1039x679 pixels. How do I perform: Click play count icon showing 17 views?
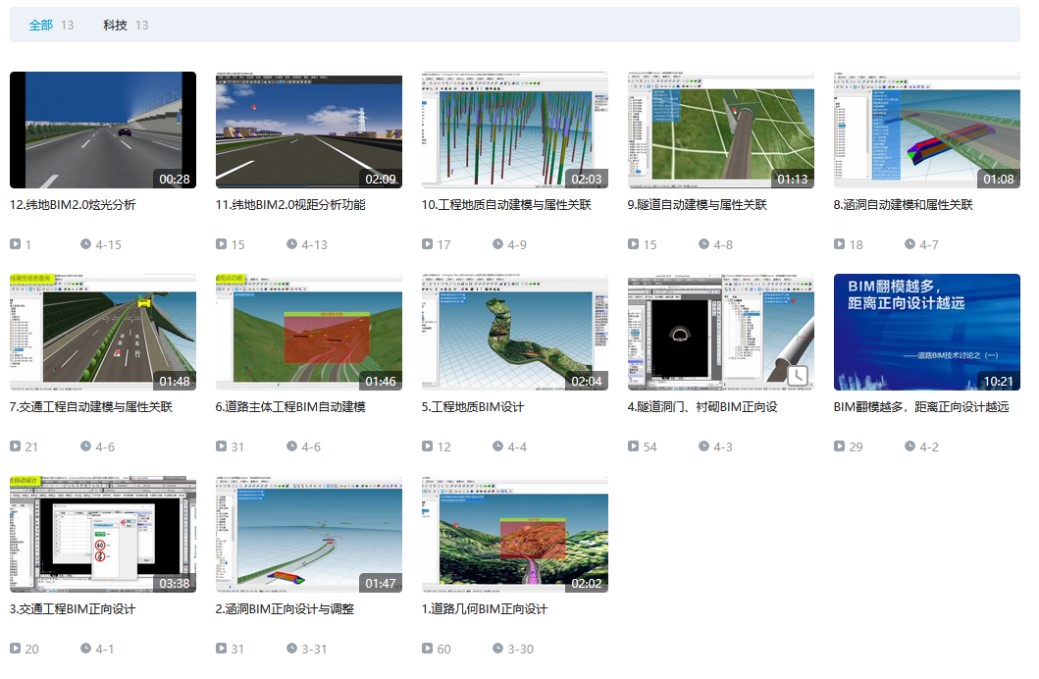428,244
